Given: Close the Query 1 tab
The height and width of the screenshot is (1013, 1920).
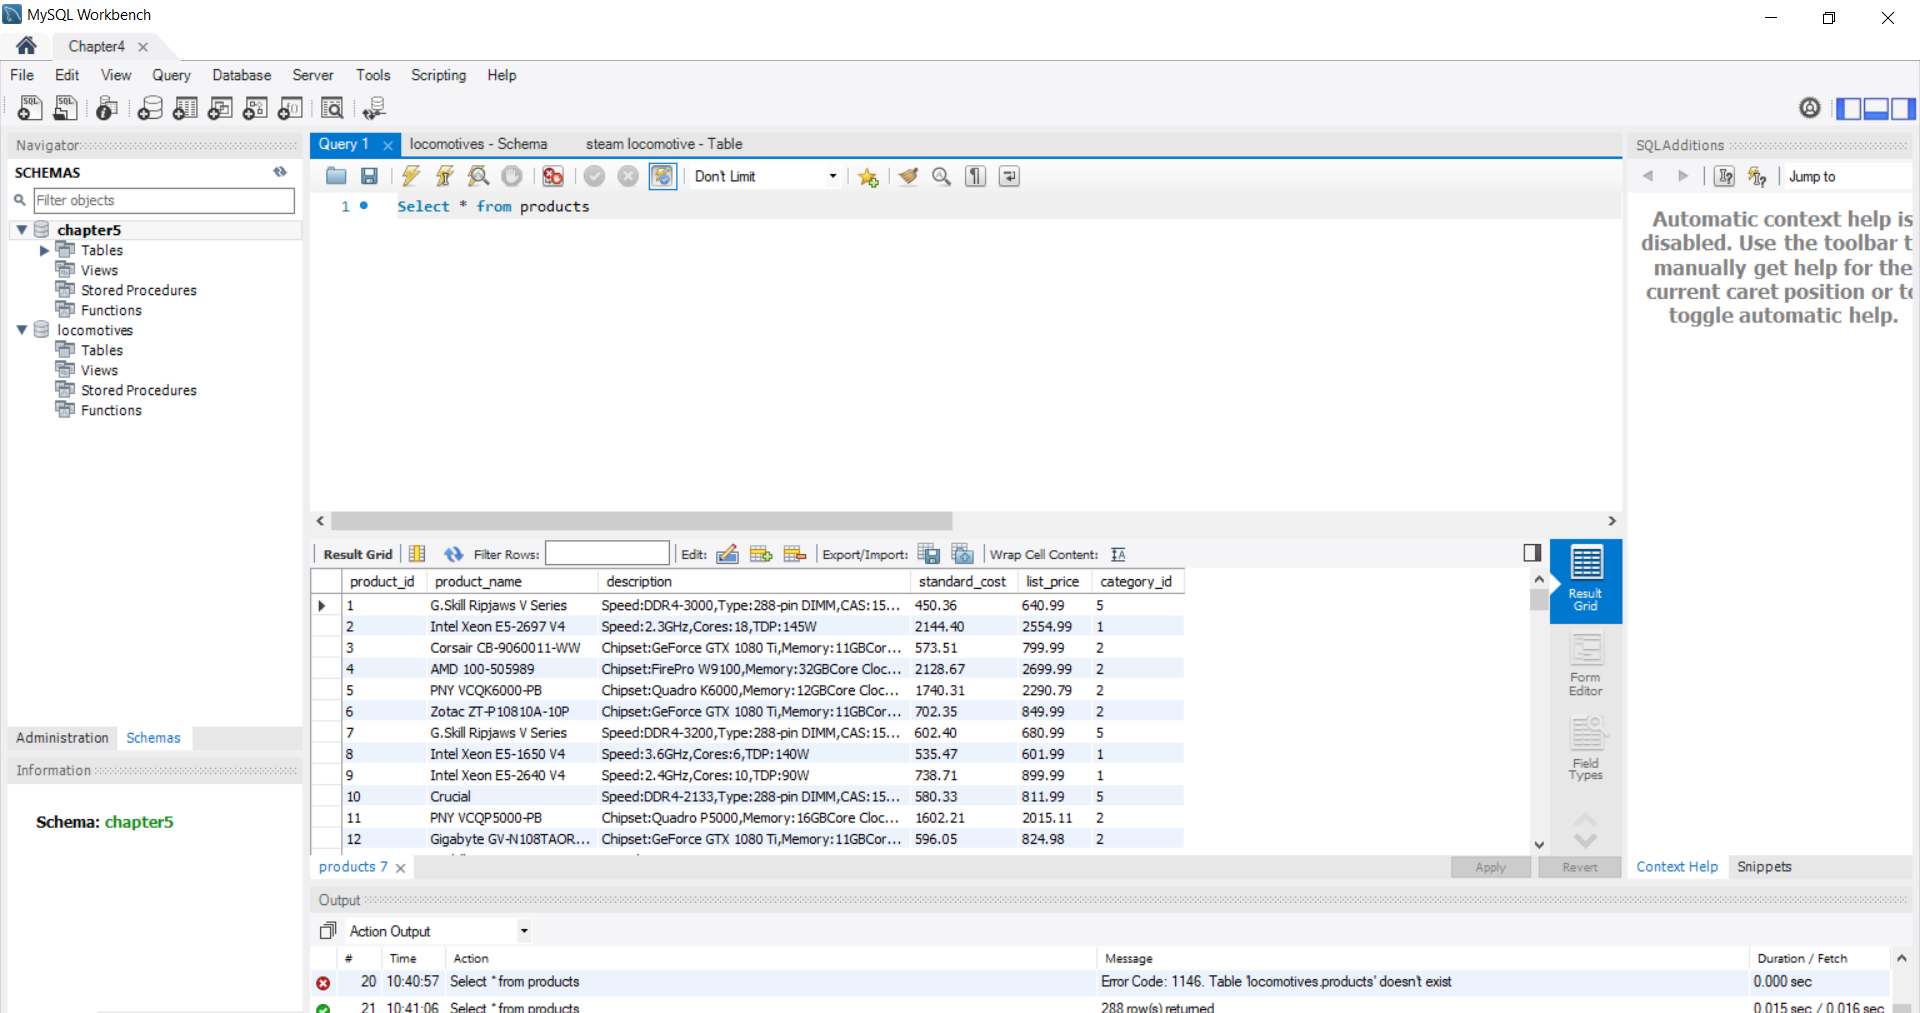Looking at the screenshot, I should tap(388, 145).
